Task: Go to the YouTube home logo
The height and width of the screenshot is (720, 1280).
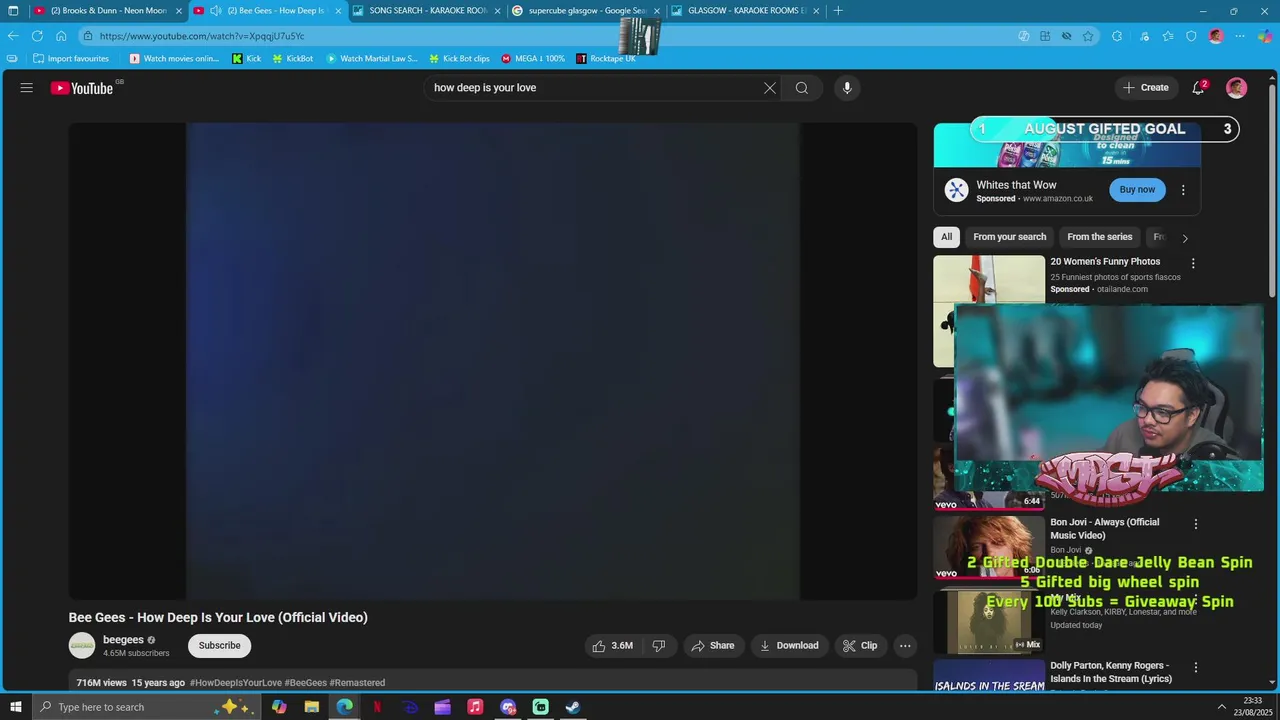Action: (x=83, y=88)
